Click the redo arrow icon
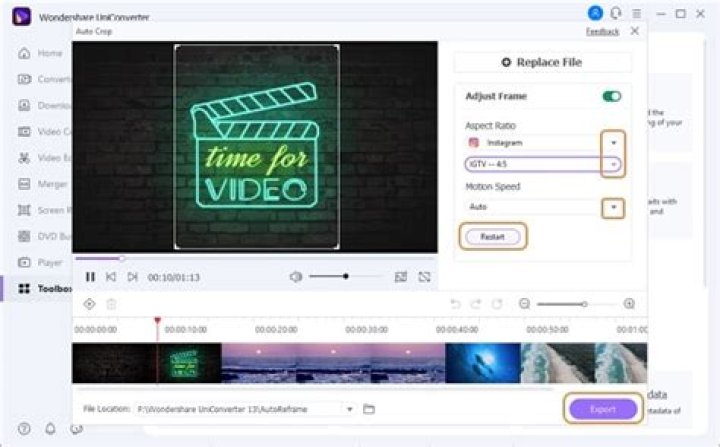This screenshot has height=447, width=720. coord(476,304)
